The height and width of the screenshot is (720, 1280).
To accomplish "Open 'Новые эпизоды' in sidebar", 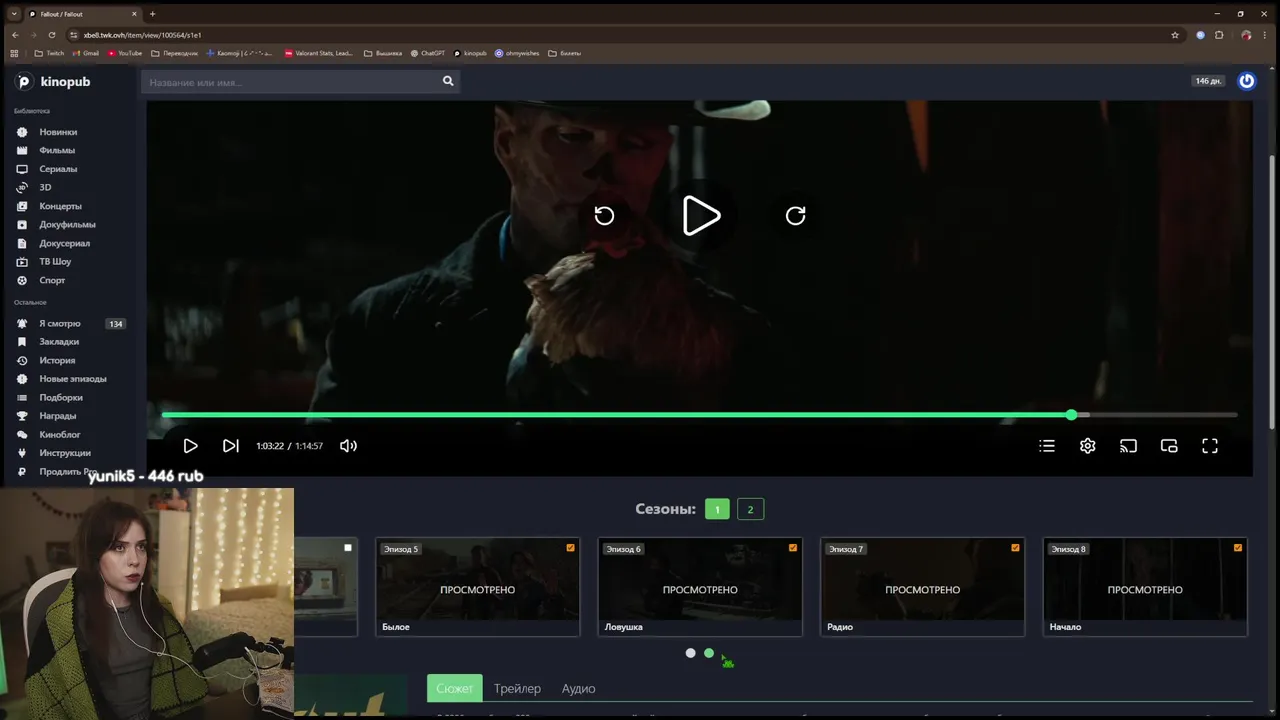I will coord(72,379).
